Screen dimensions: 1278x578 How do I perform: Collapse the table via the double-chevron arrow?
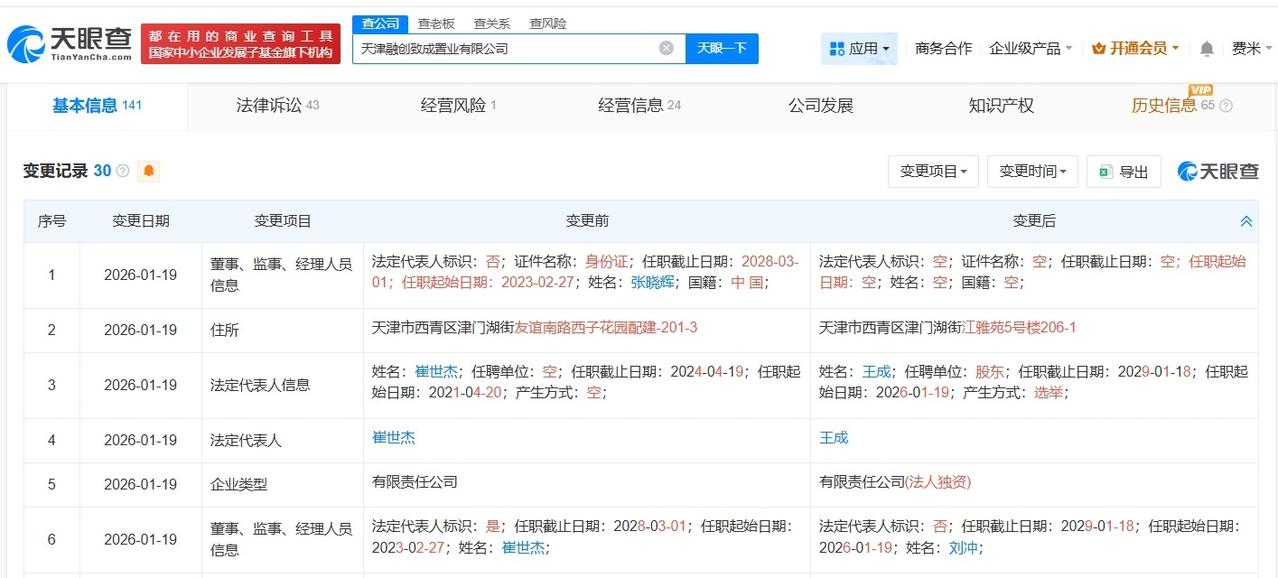[x=1245, y=220]
